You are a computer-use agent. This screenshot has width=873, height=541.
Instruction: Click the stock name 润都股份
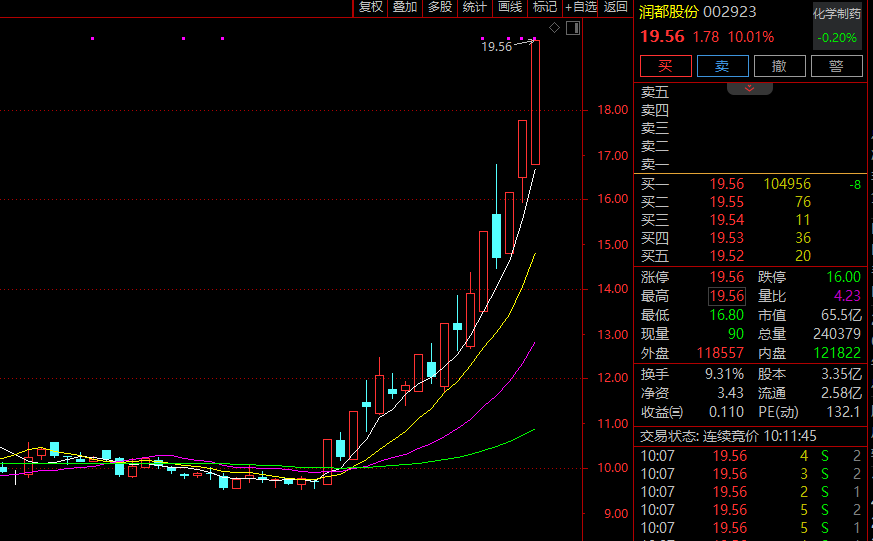coord(669,12)
